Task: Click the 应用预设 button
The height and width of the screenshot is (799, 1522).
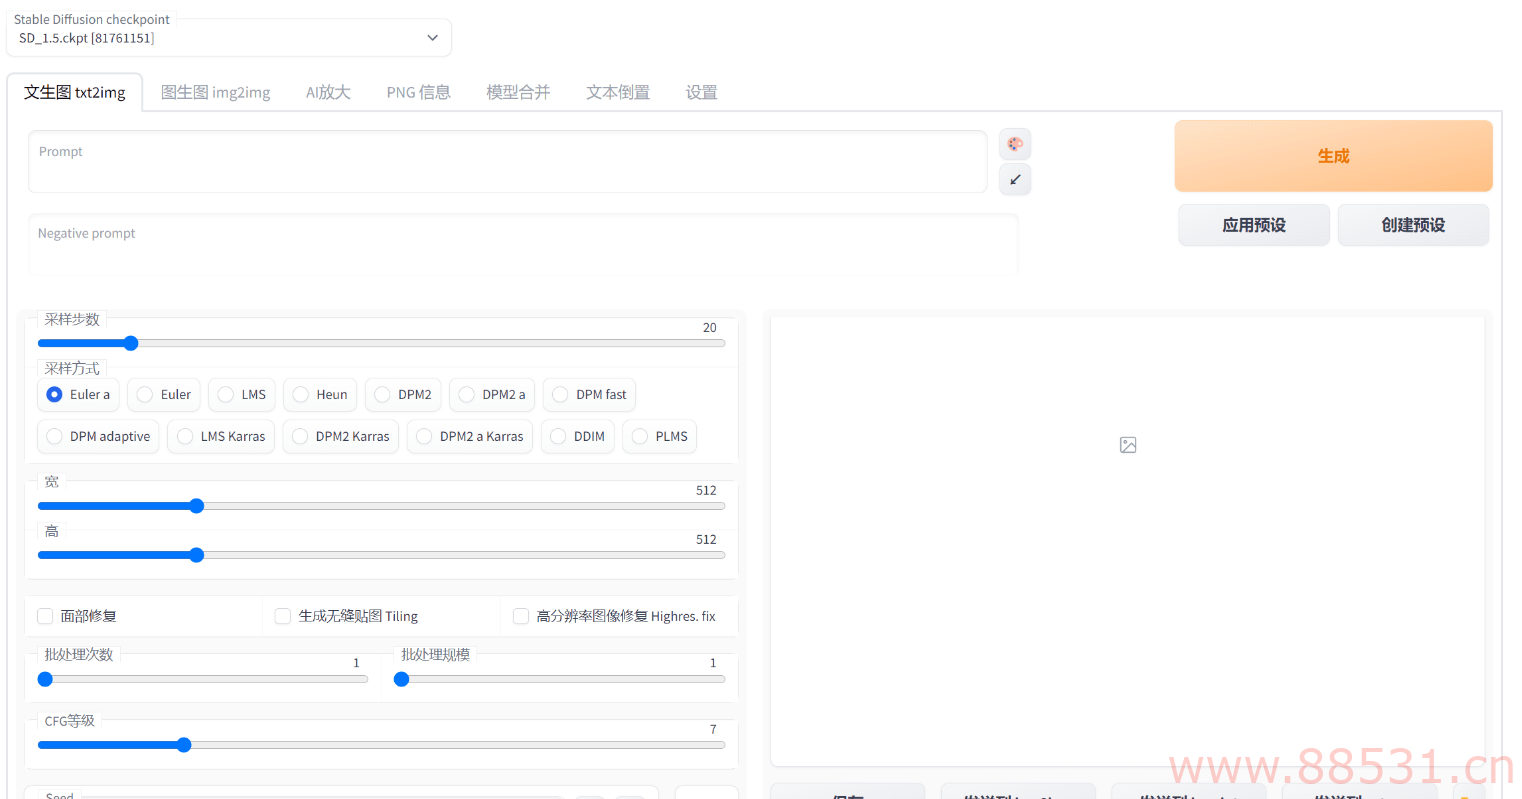Action: click(1254, 225)
